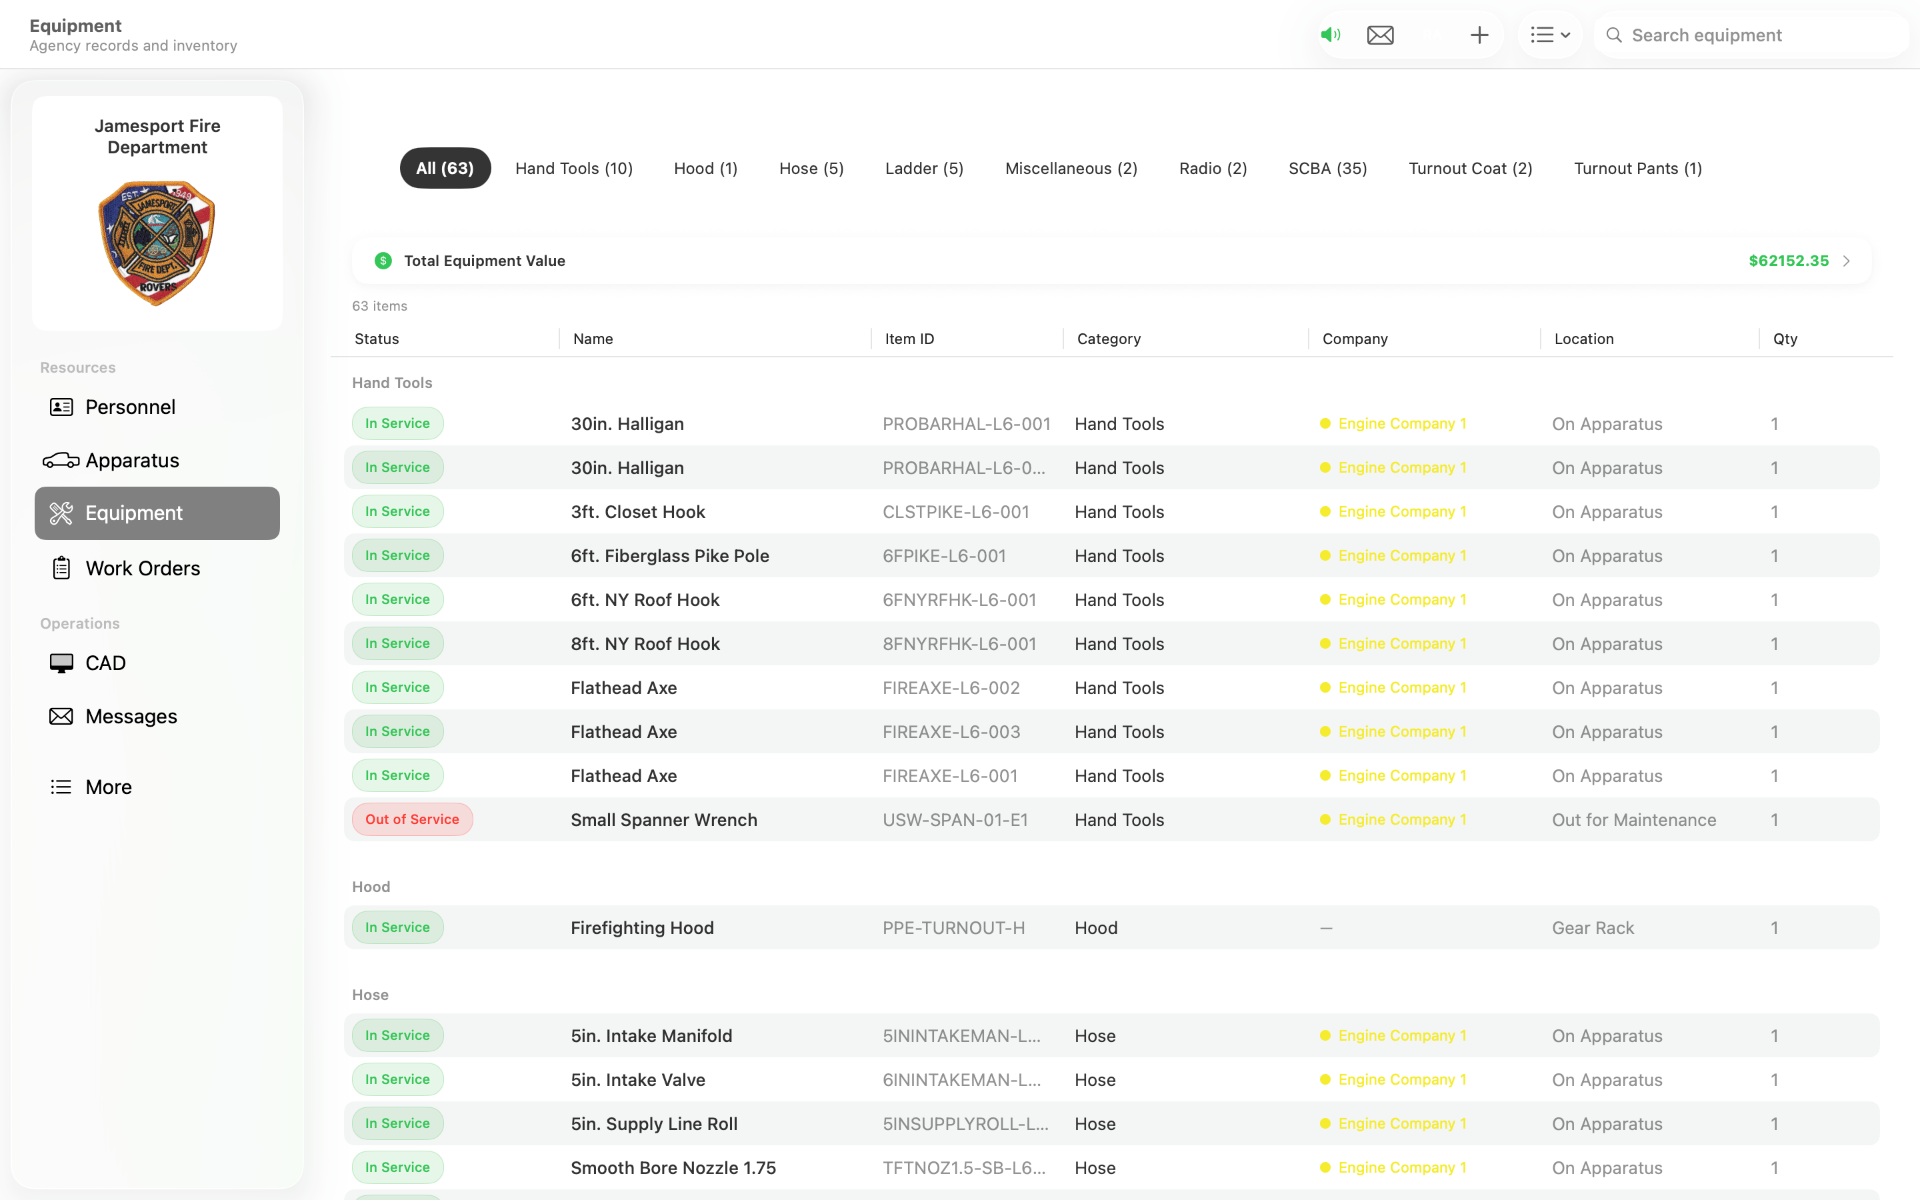Switch to Turnout Coat (2) tab
Screen dimensions: 1920x1200
click(1470, 168)
